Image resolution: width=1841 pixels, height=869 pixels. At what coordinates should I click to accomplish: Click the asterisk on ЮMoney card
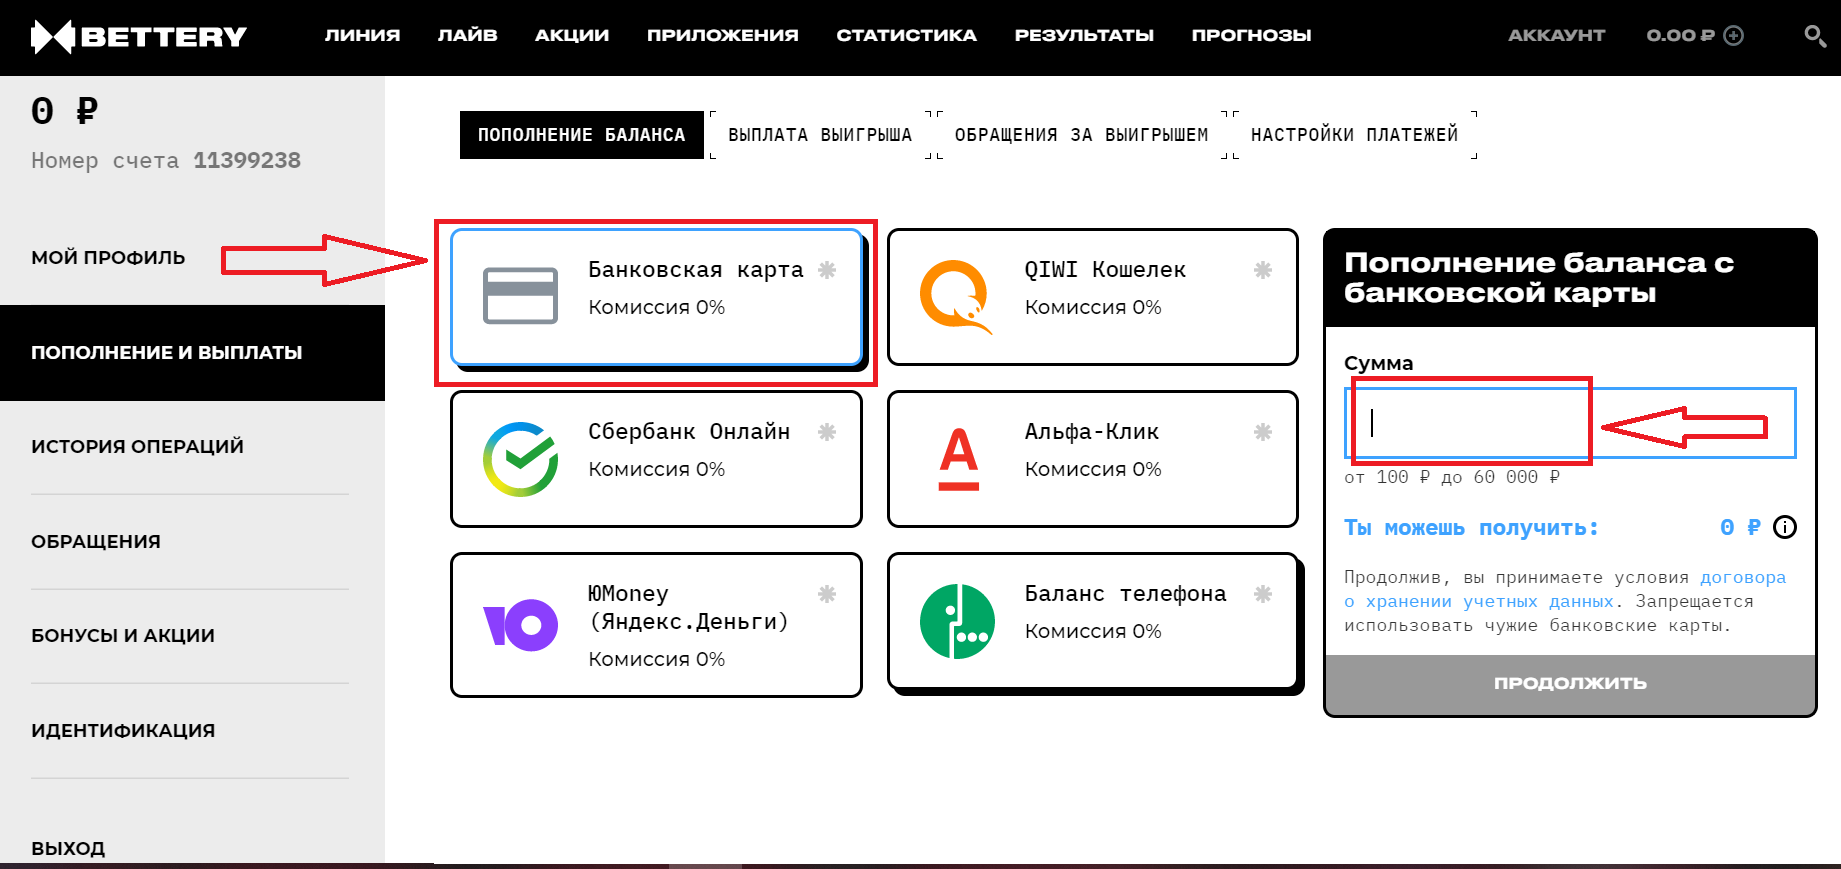(x=827, y=594)
